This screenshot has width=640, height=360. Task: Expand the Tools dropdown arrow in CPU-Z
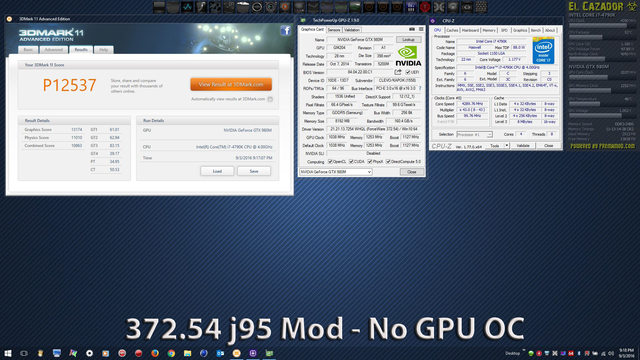click(x=507, y=145)
